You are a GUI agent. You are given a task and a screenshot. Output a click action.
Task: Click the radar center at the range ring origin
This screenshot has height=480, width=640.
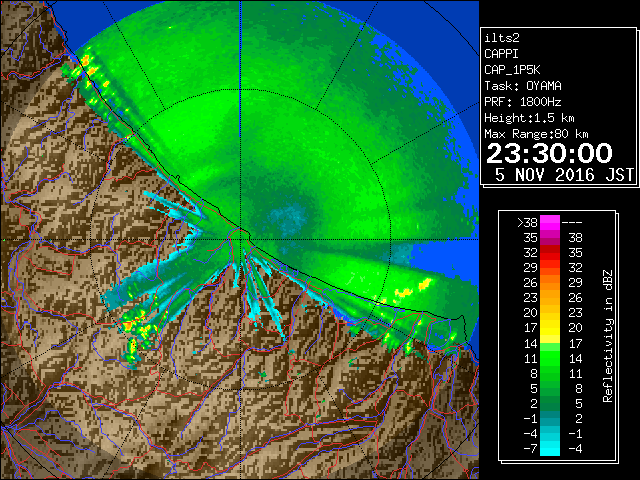[240, 239]
